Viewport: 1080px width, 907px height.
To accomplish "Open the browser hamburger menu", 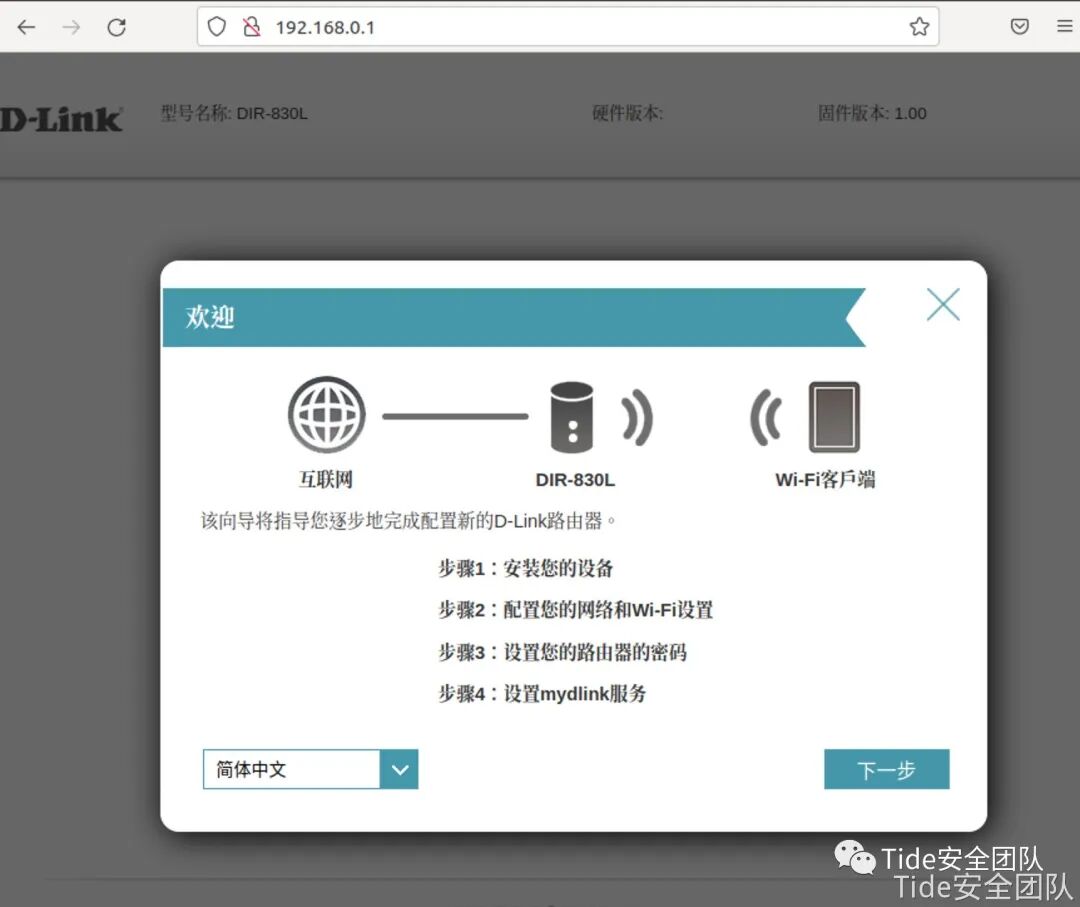I will coord(1064,26).
